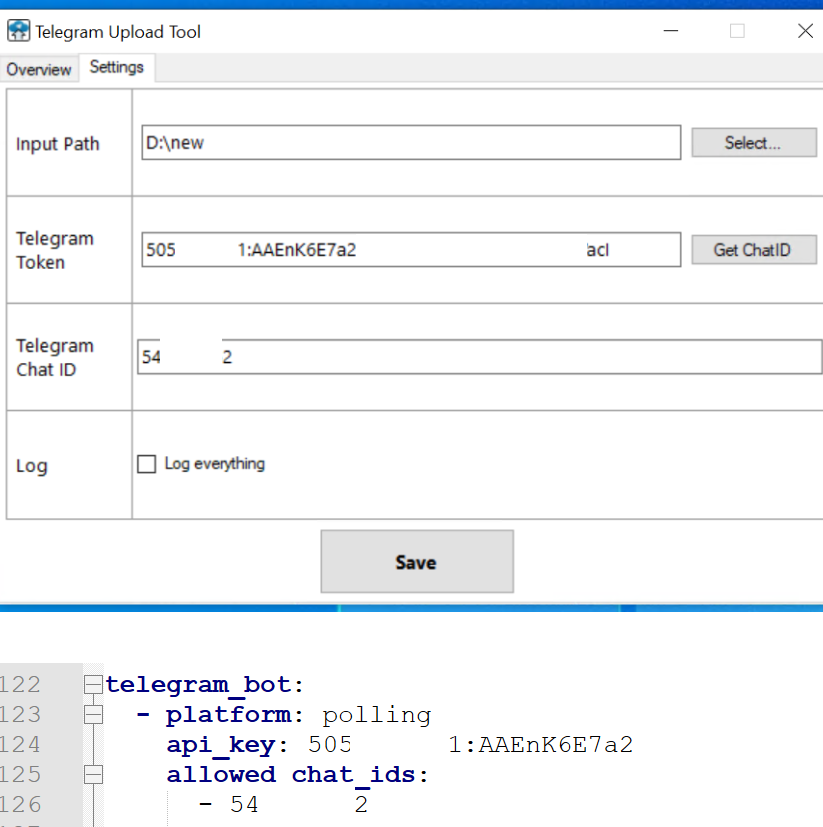
Task: Open folder picker with Select... button
Action: 754,142
